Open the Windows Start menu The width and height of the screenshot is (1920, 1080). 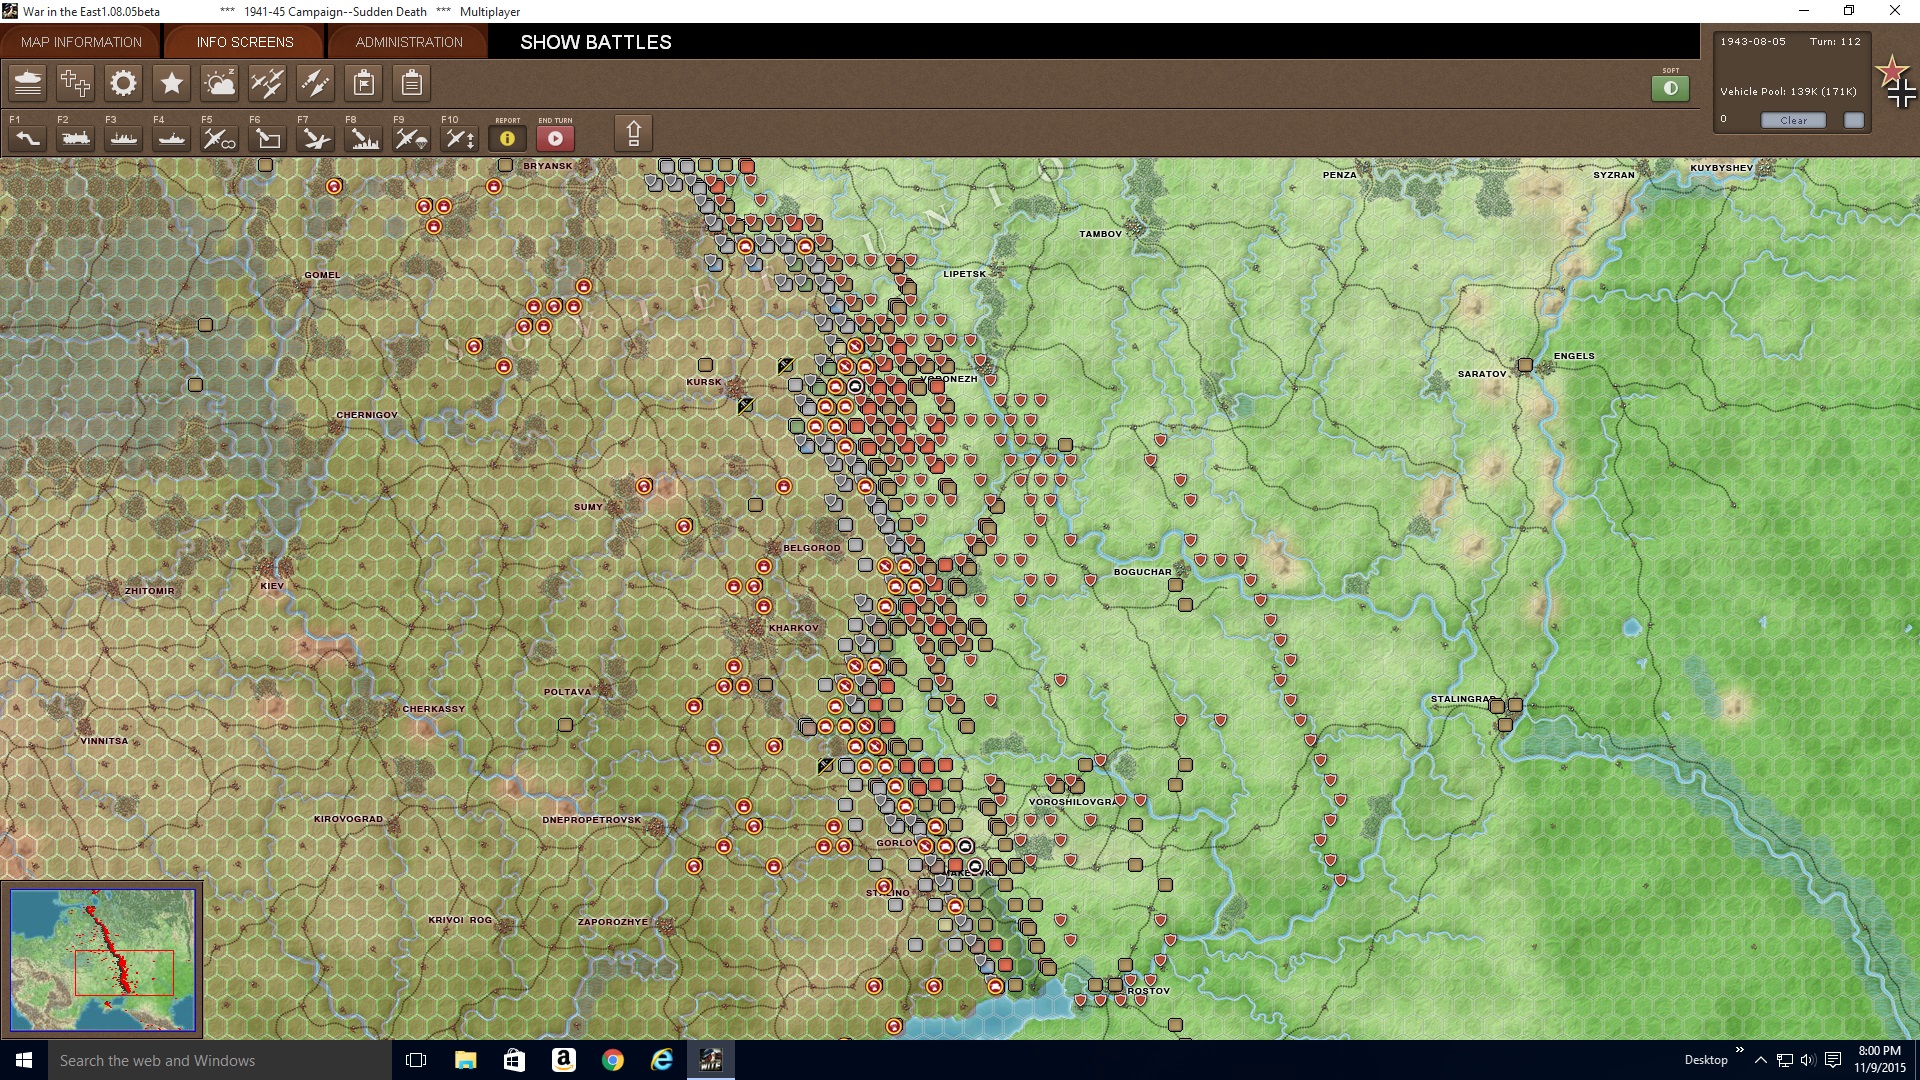pos(24,1060)
